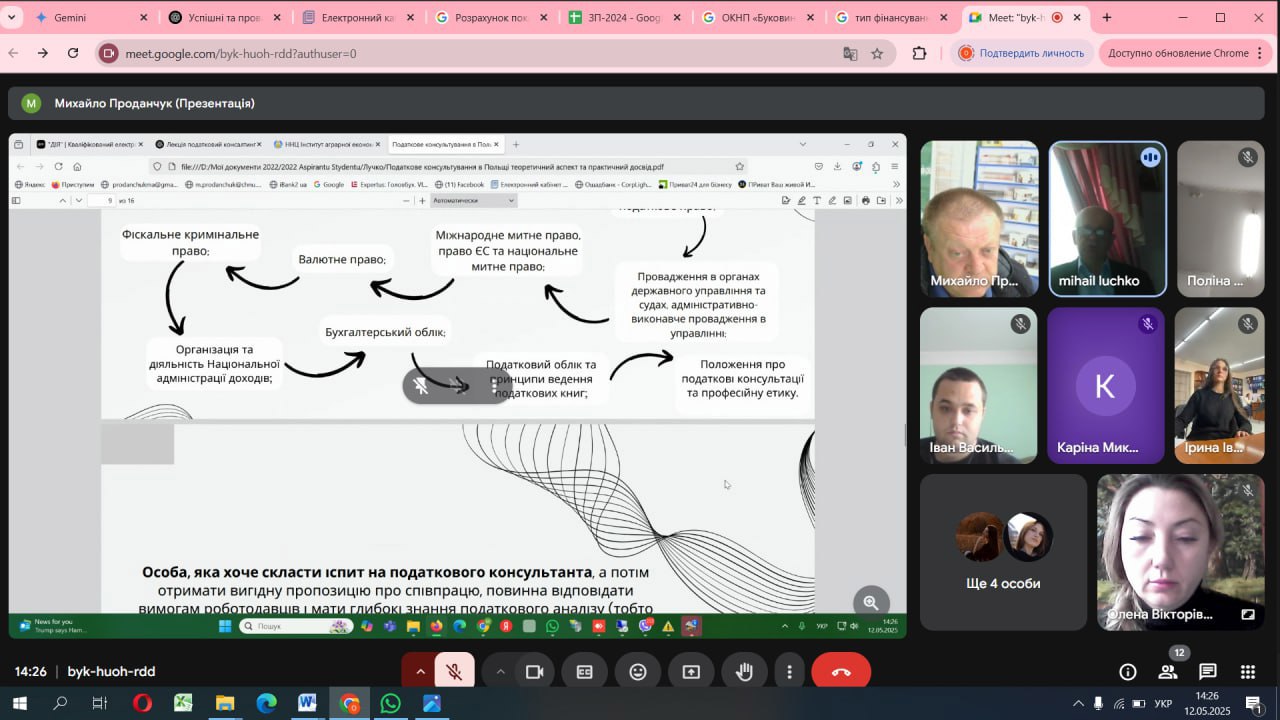Click the Поліна participant tile
Image resolution: width=1280 pixels, height=720 pixels.
1222,219
